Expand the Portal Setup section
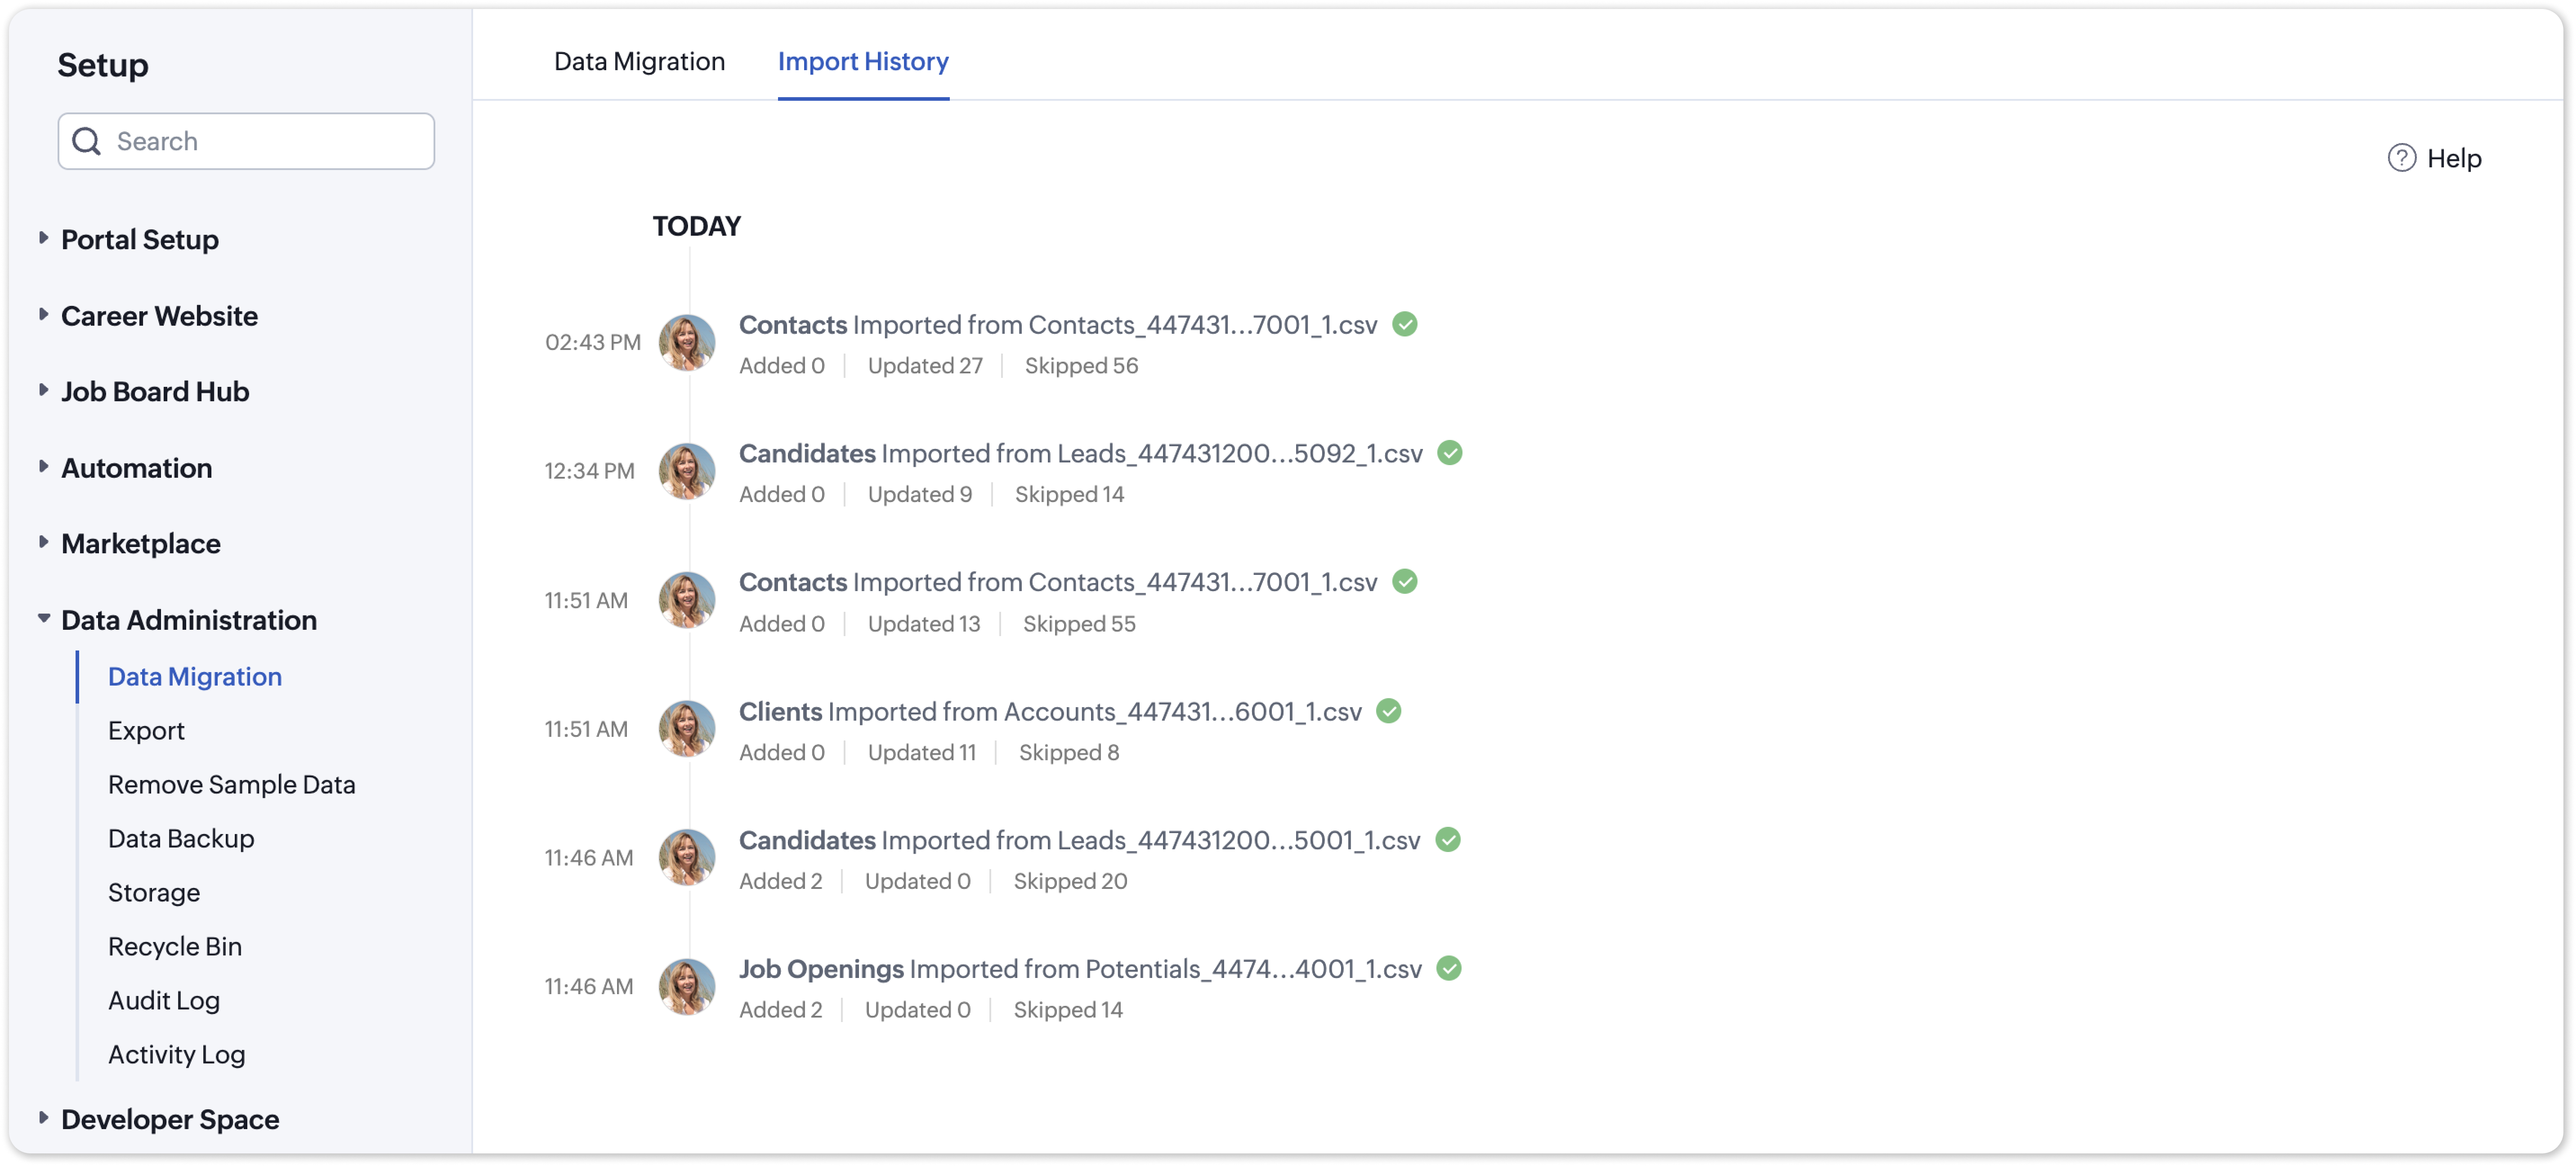The image size is (2576, 1166). point(43,238)
